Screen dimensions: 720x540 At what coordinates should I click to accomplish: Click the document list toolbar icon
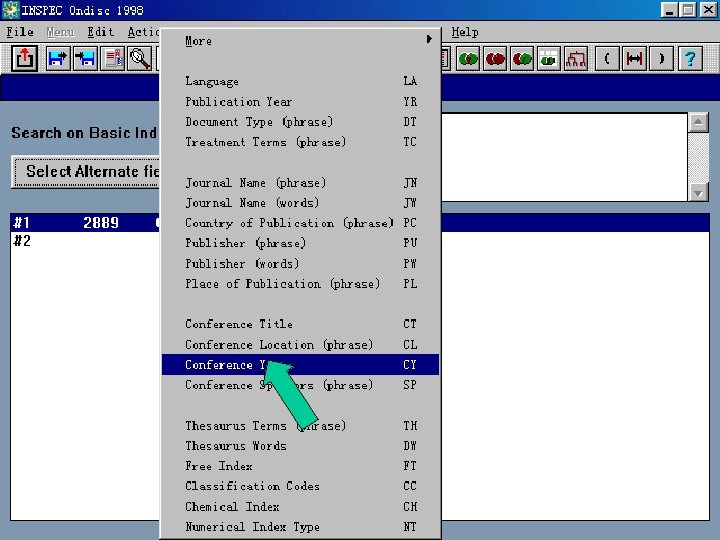(x=112, y=58)
